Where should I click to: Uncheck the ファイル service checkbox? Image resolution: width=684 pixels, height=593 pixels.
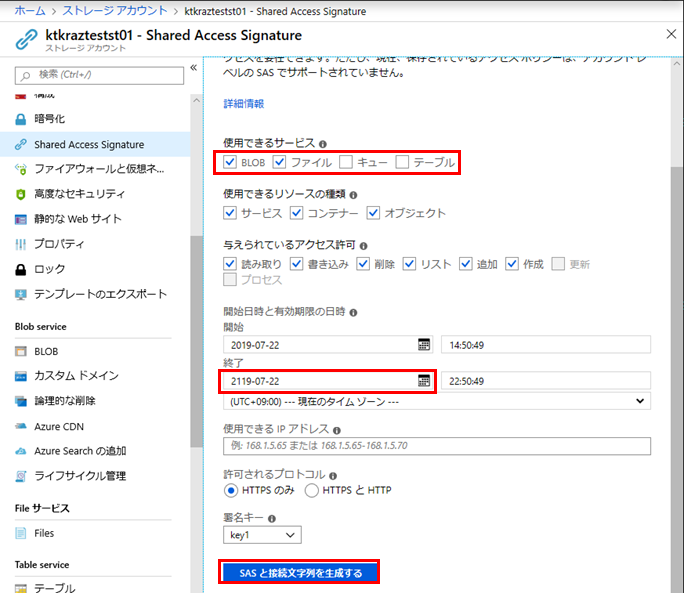pos(279,162)
